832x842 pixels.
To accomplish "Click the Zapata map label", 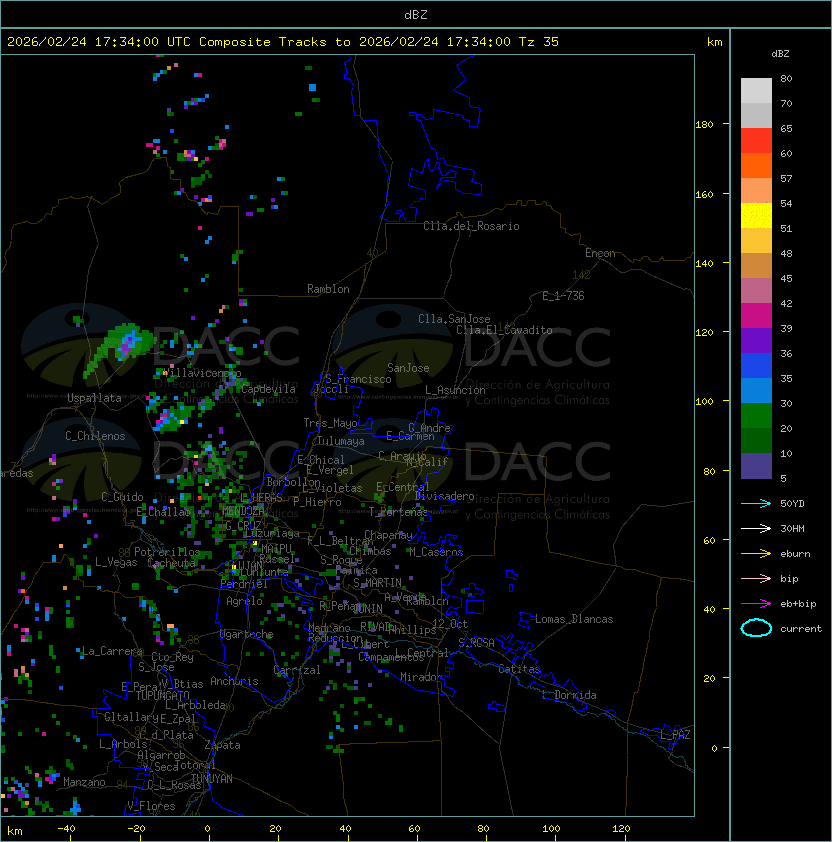I will [x=222, y=745].
